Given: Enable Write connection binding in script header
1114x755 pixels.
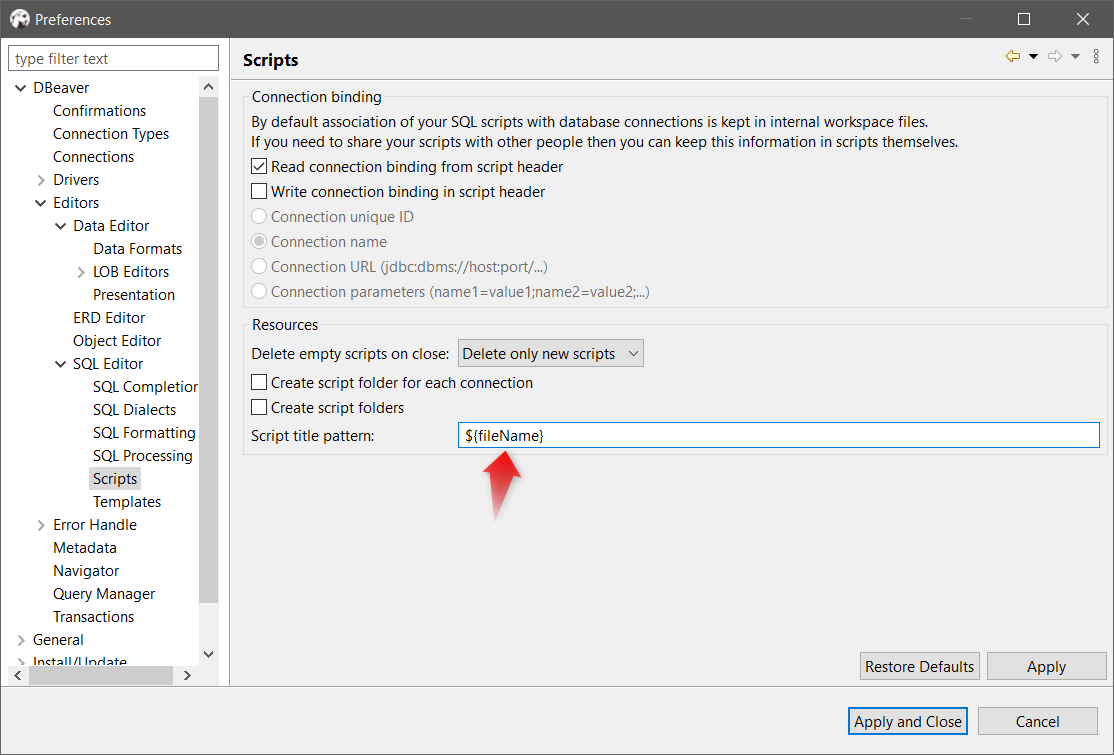Looking at the screenshot, I should 258,191.
